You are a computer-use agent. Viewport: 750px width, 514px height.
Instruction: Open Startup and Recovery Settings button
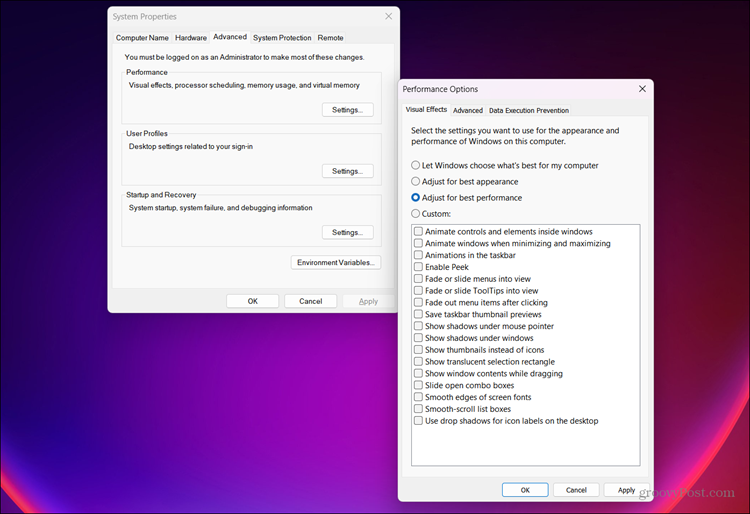pos(348,232)
